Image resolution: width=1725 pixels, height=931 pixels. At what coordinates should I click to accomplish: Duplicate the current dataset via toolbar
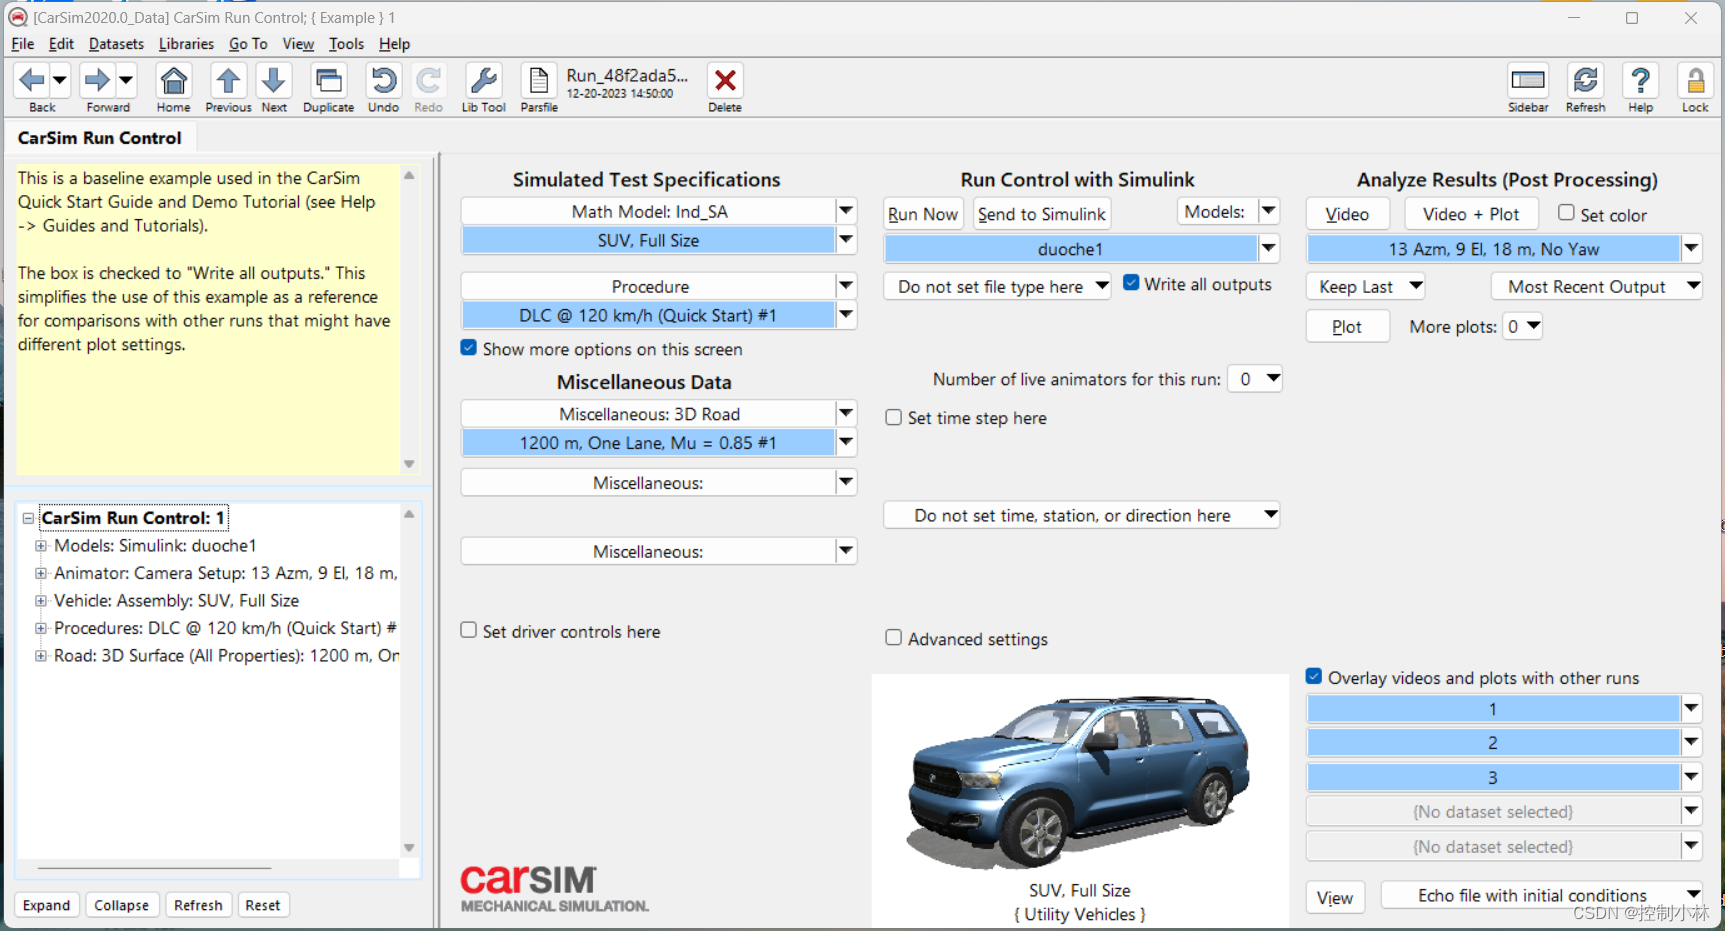(x=328, y=81)
